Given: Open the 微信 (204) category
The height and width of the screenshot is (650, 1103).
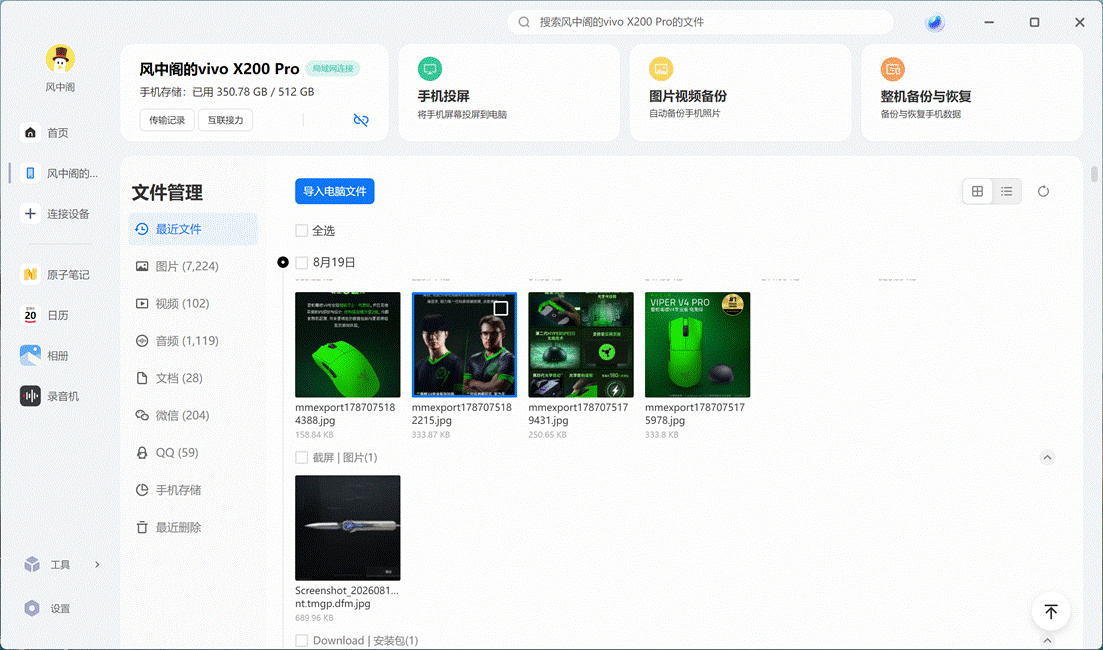Looking at the screenshot, I should coord(193,416).
